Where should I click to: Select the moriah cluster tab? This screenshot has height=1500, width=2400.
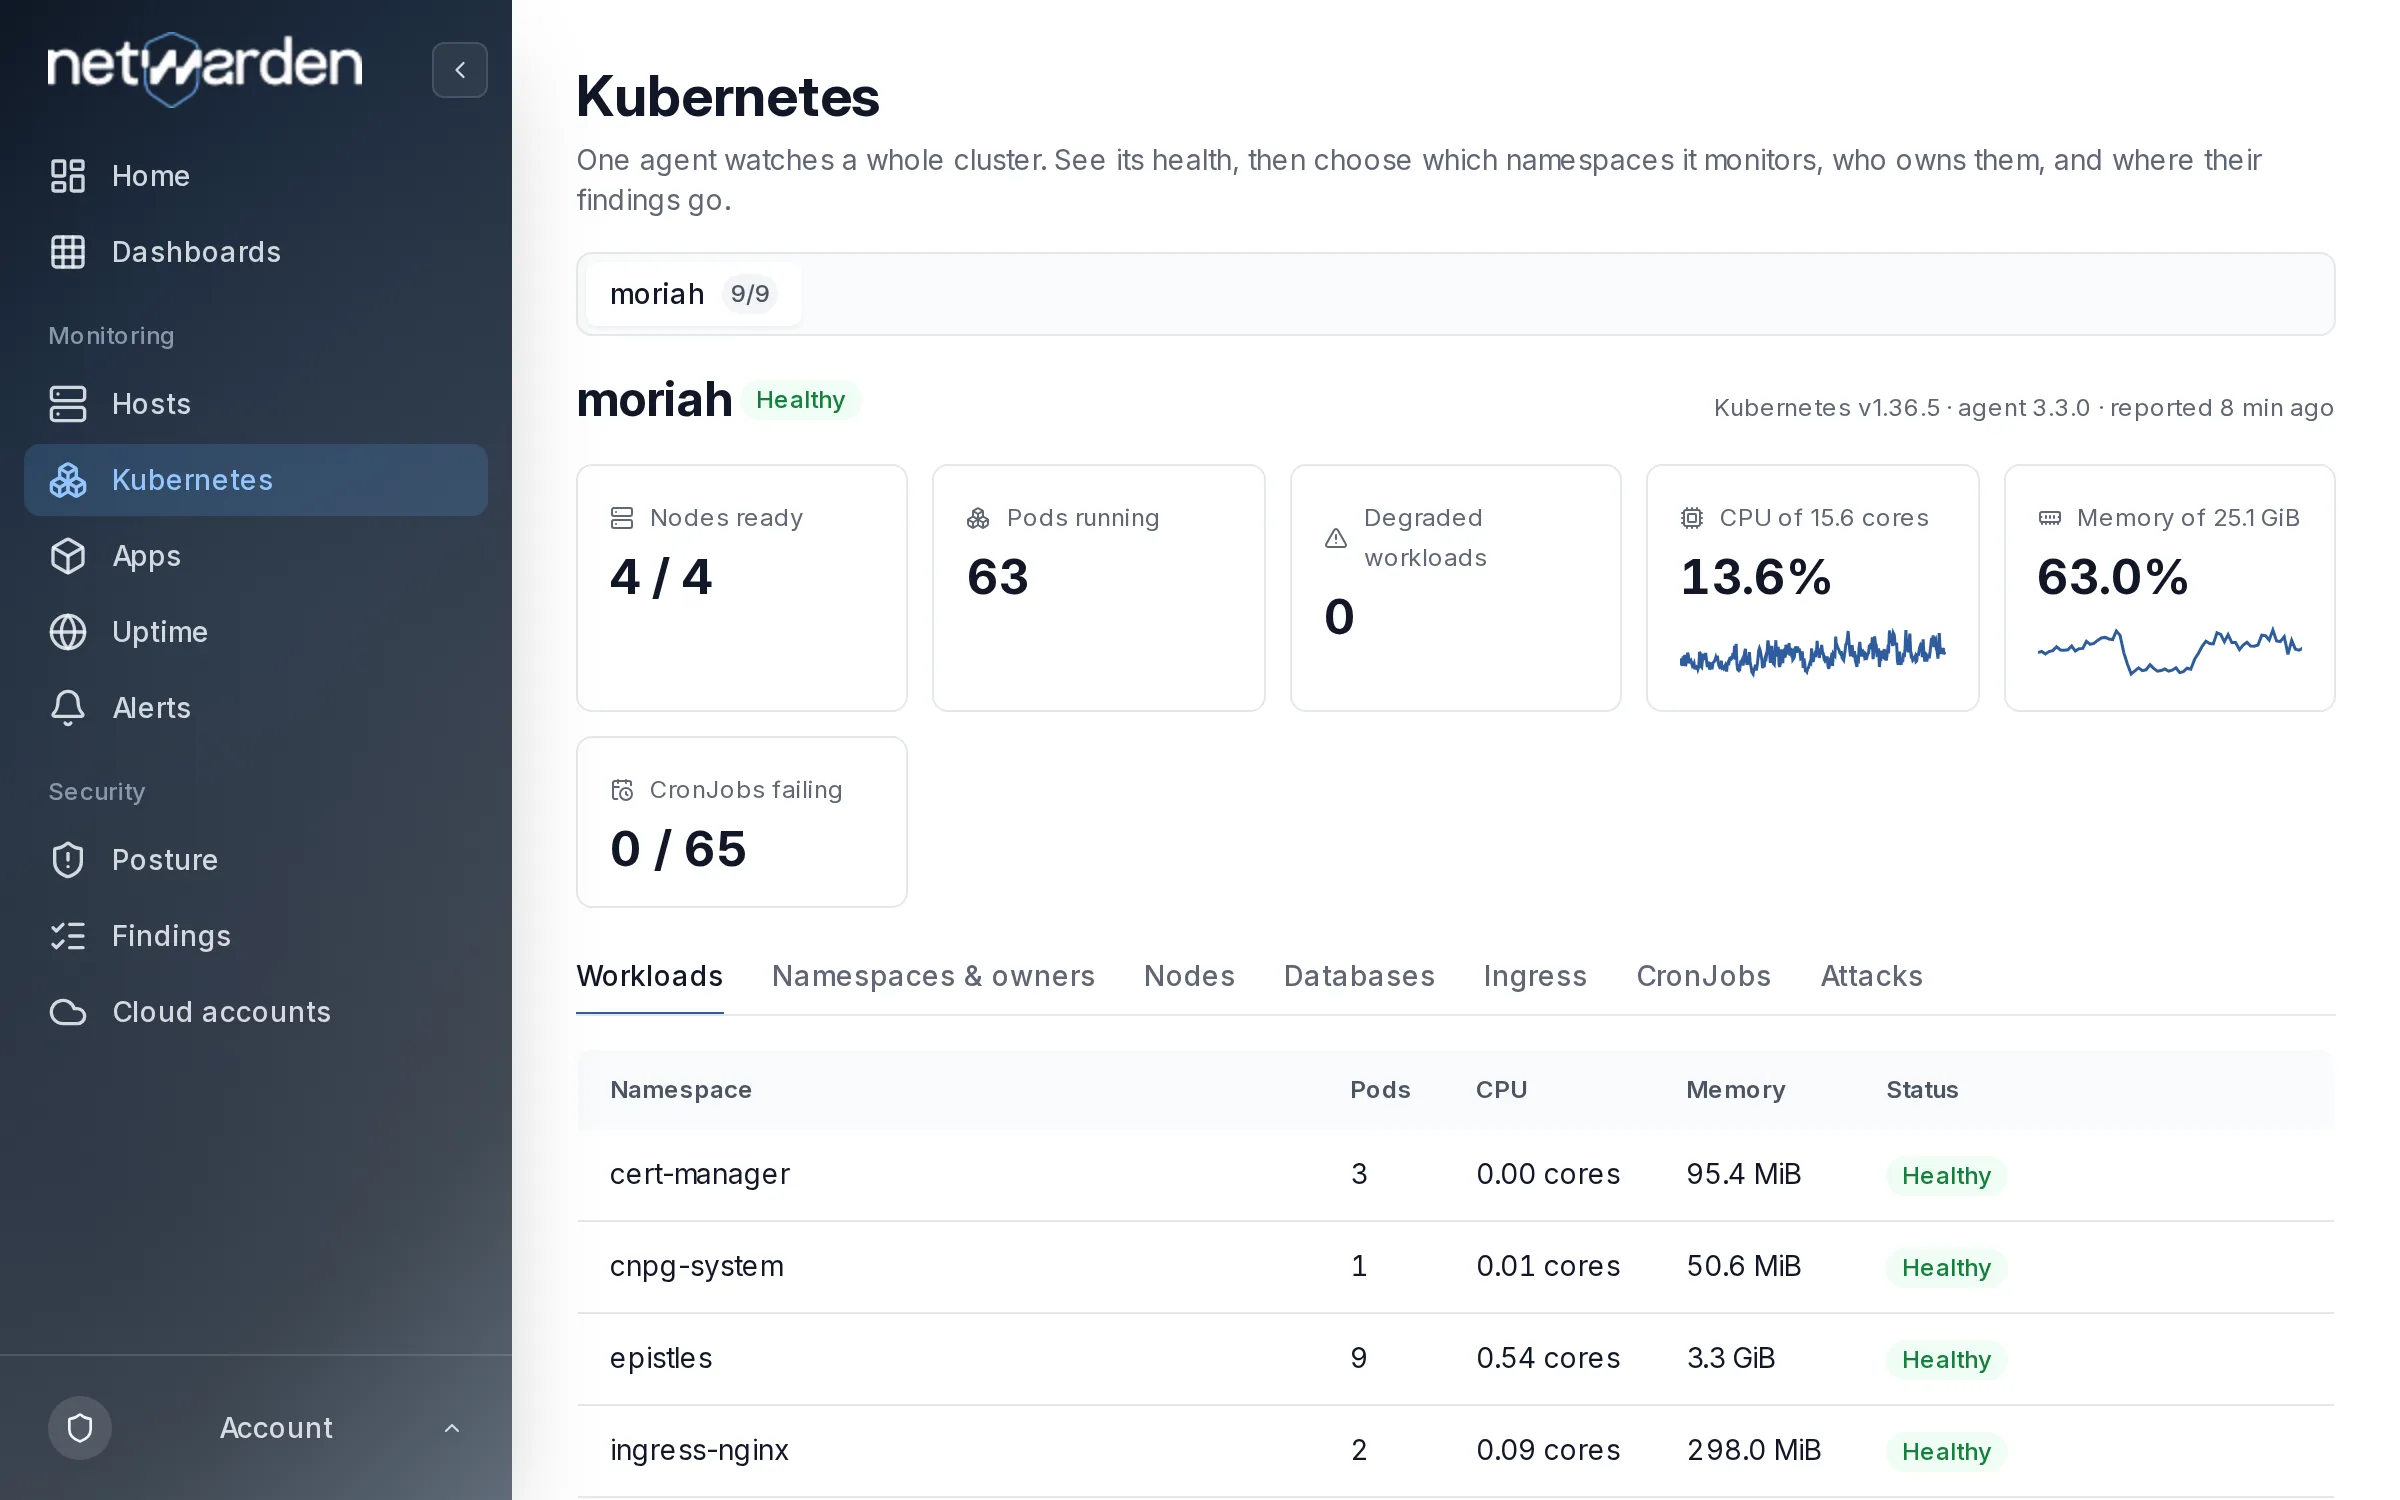tap(694, 294)
